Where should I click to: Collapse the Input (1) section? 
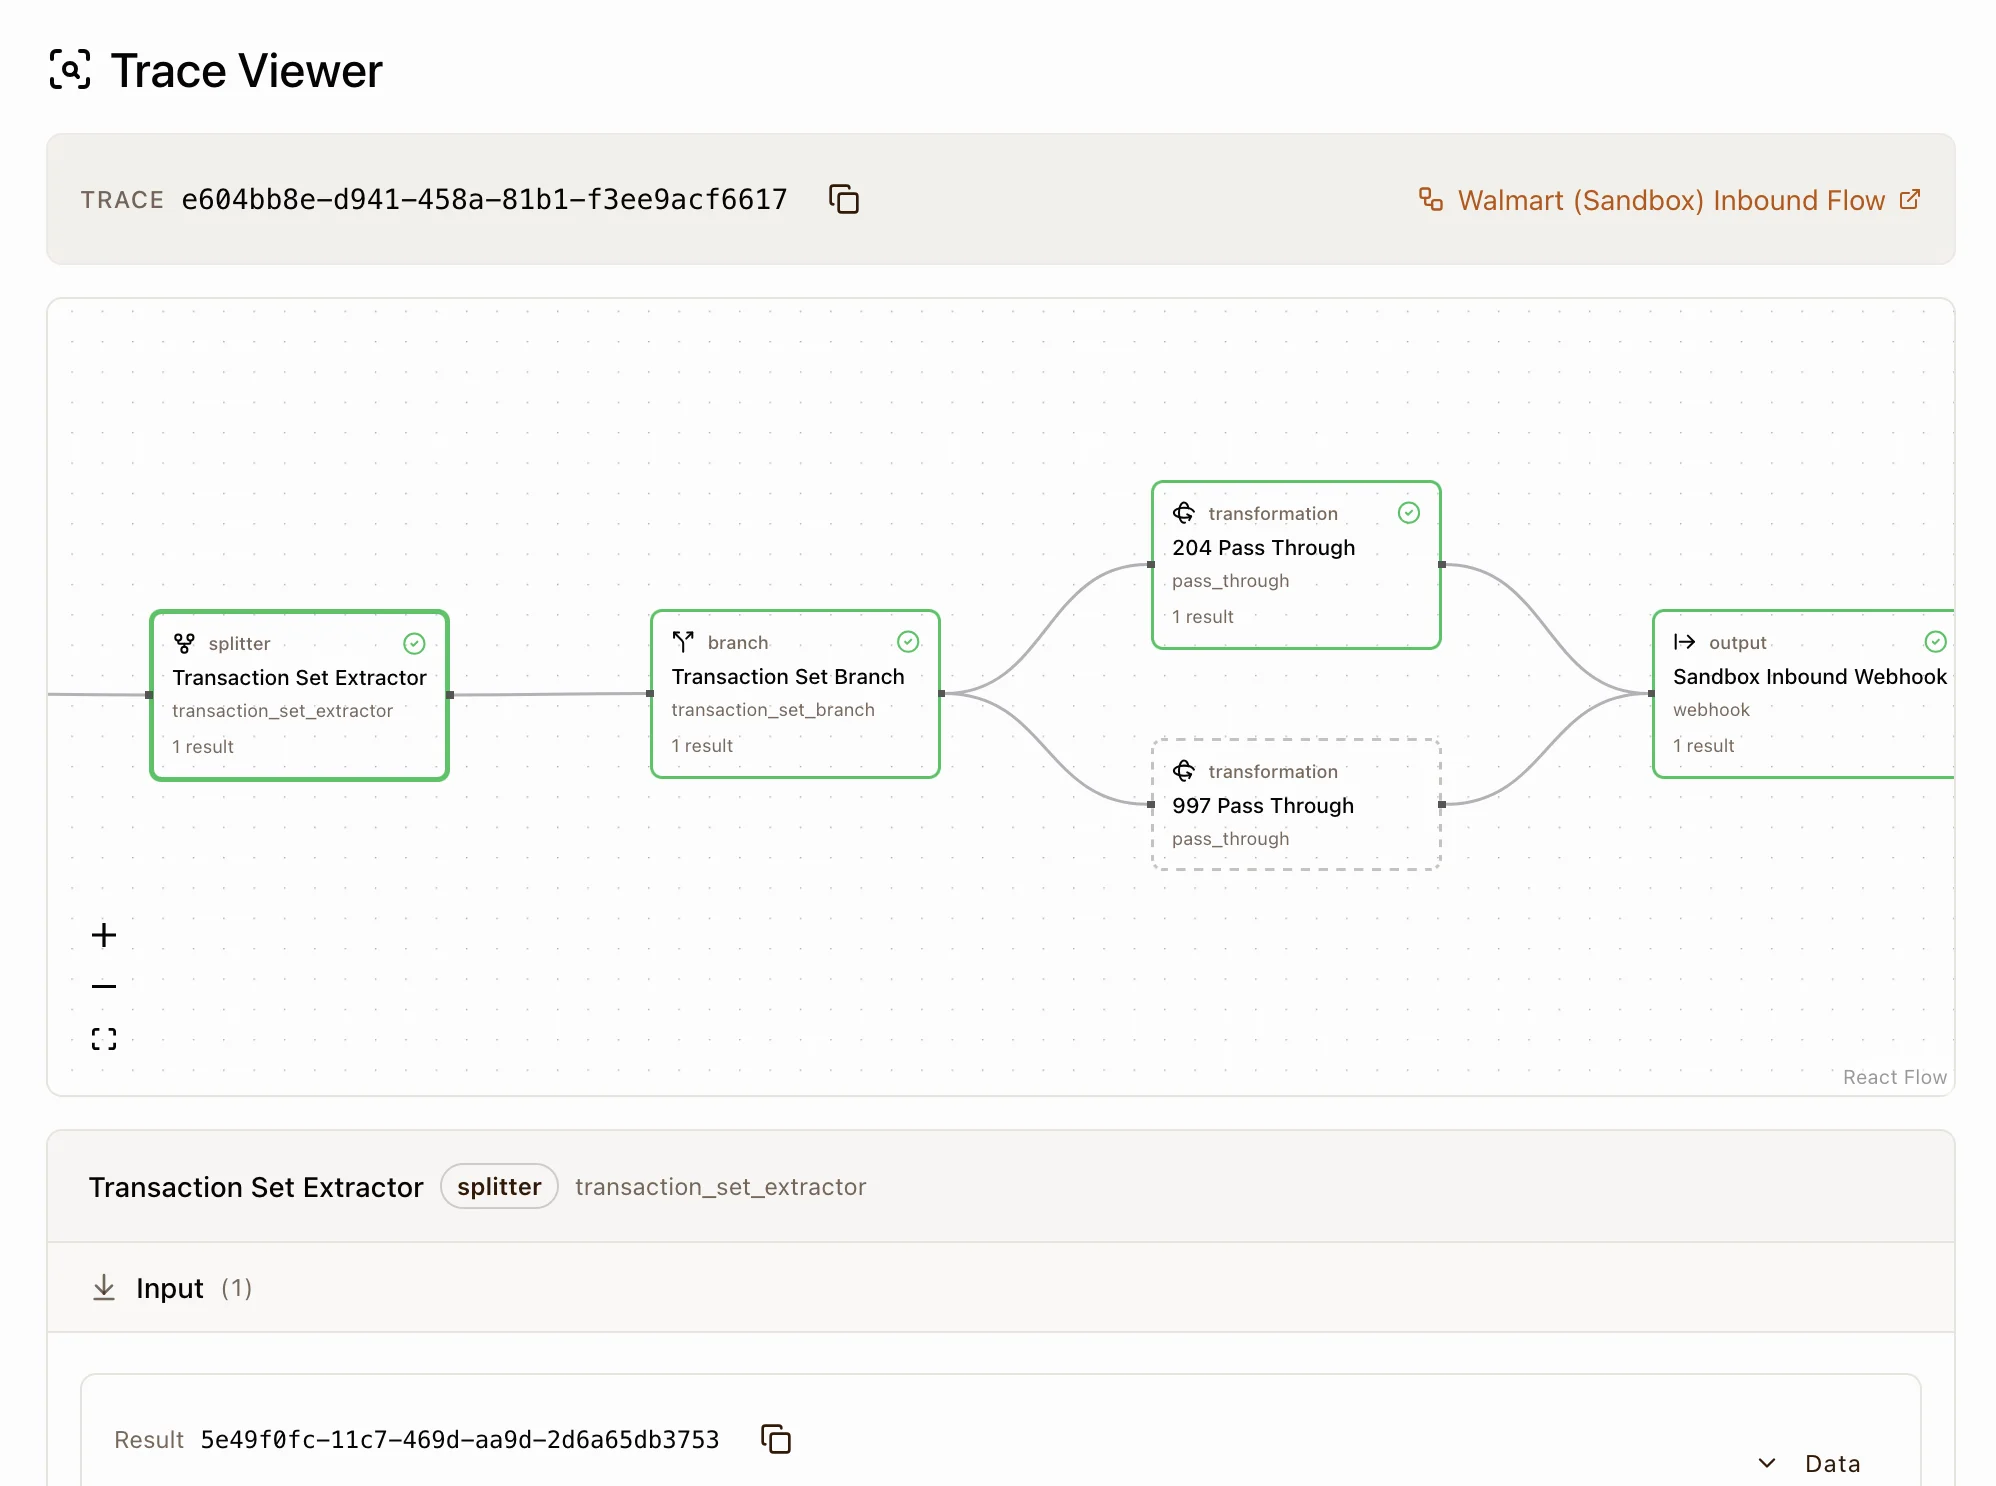tap(1001, 1288)
